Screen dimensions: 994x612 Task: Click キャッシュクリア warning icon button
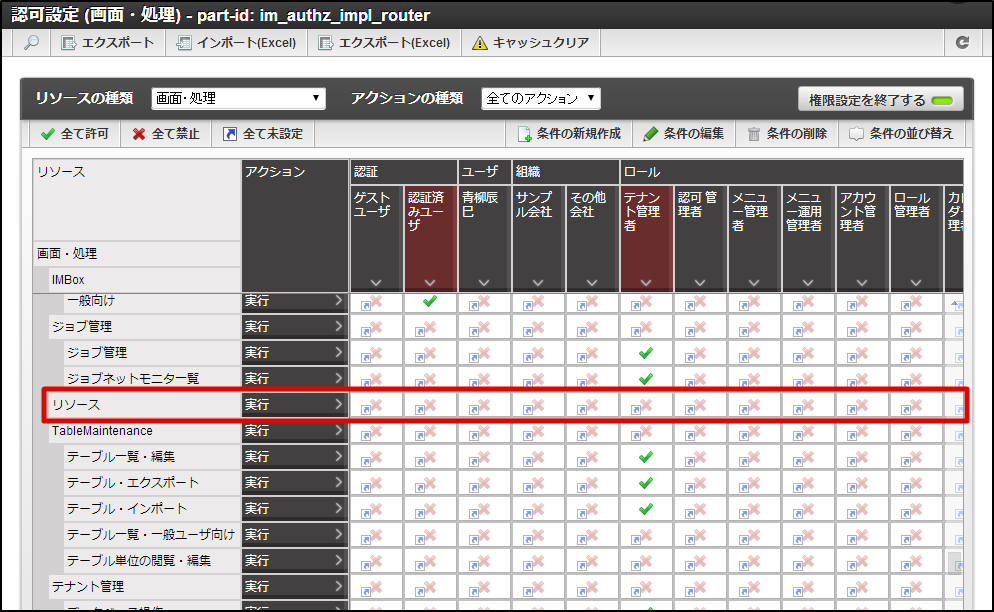(x=530, y=43)
